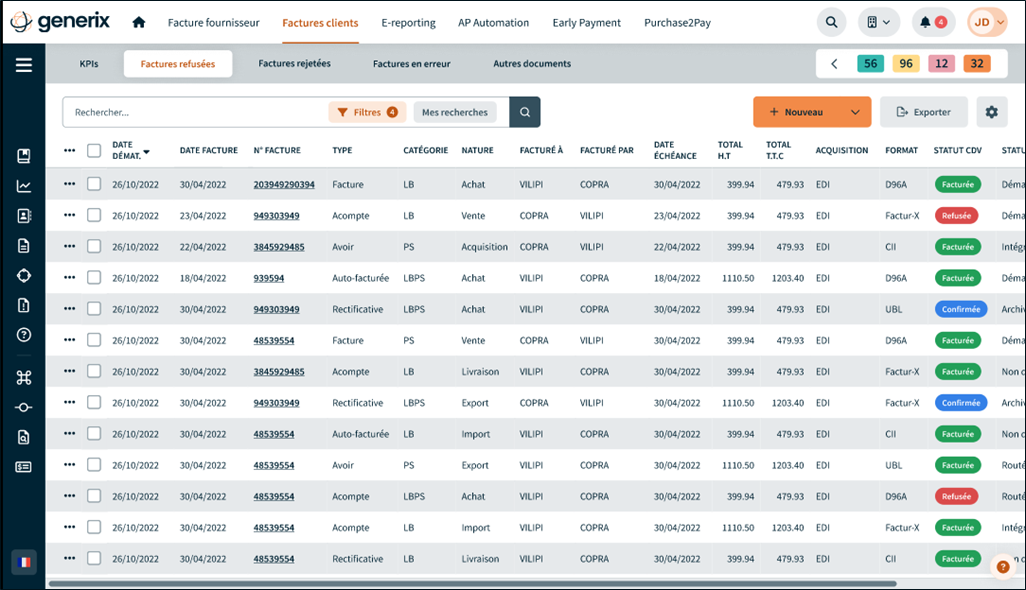Click into the Rechercher search field
1026x590 pixels.
pos(195,112)
